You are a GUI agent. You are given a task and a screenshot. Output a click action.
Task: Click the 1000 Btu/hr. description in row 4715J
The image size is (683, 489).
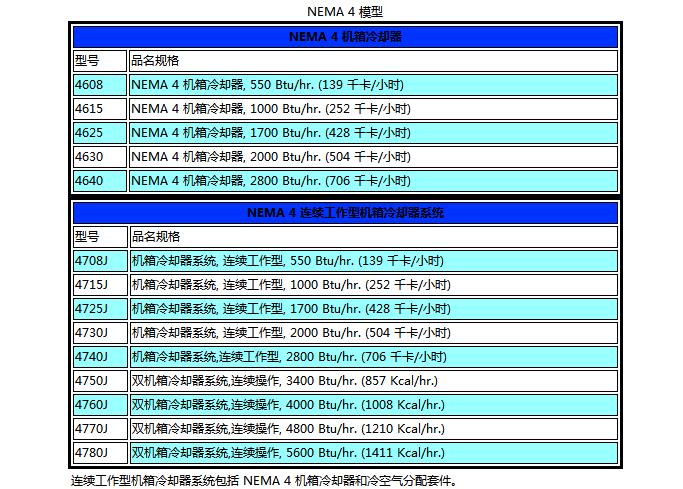tap(374, 285)
